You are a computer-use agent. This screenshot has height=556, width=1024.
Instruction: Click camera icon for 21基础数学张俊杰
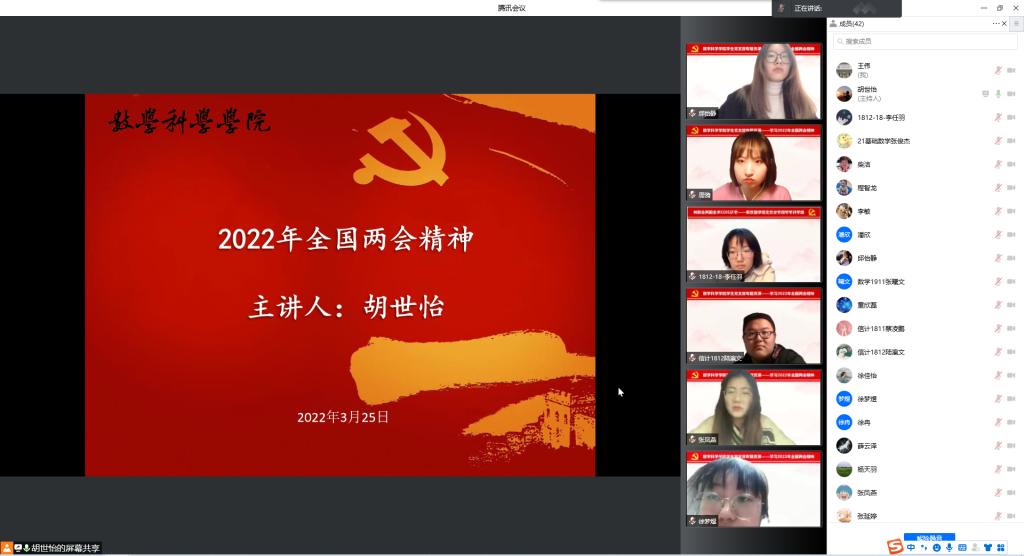1011,140
